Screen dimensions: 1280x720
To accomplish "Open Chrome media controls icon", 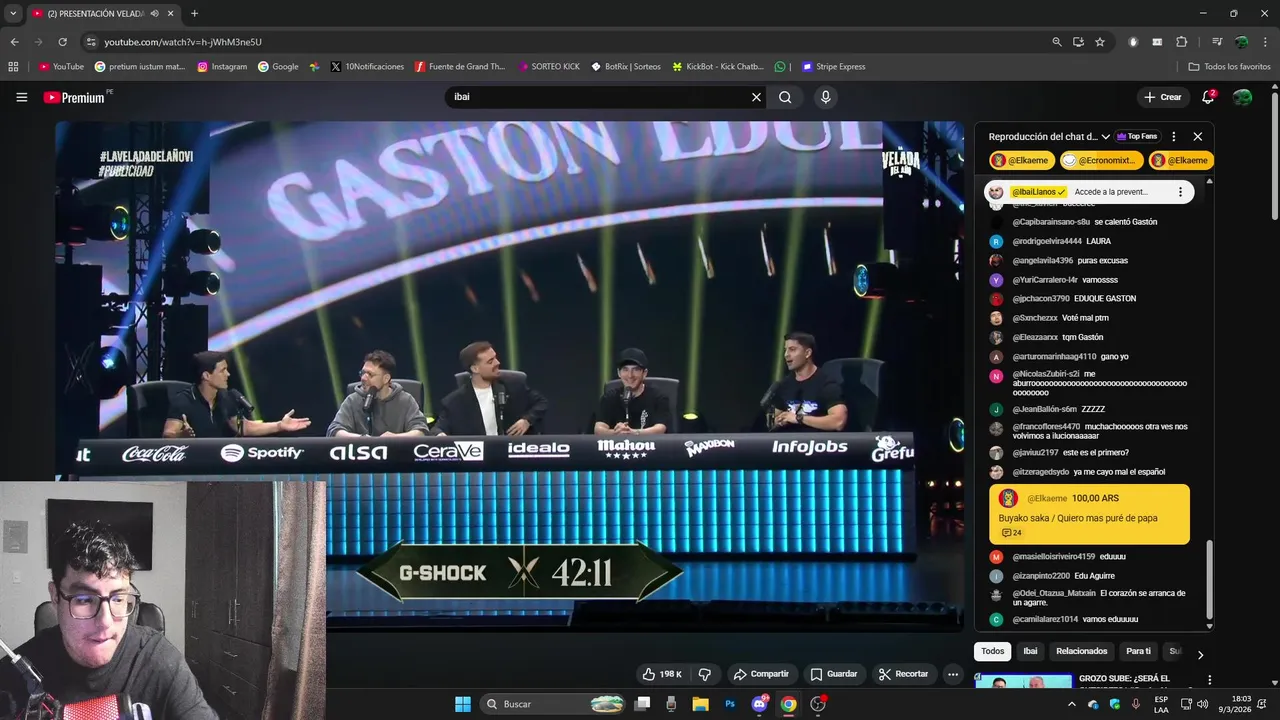I will pyautogui.click(x=1217, y=42).
